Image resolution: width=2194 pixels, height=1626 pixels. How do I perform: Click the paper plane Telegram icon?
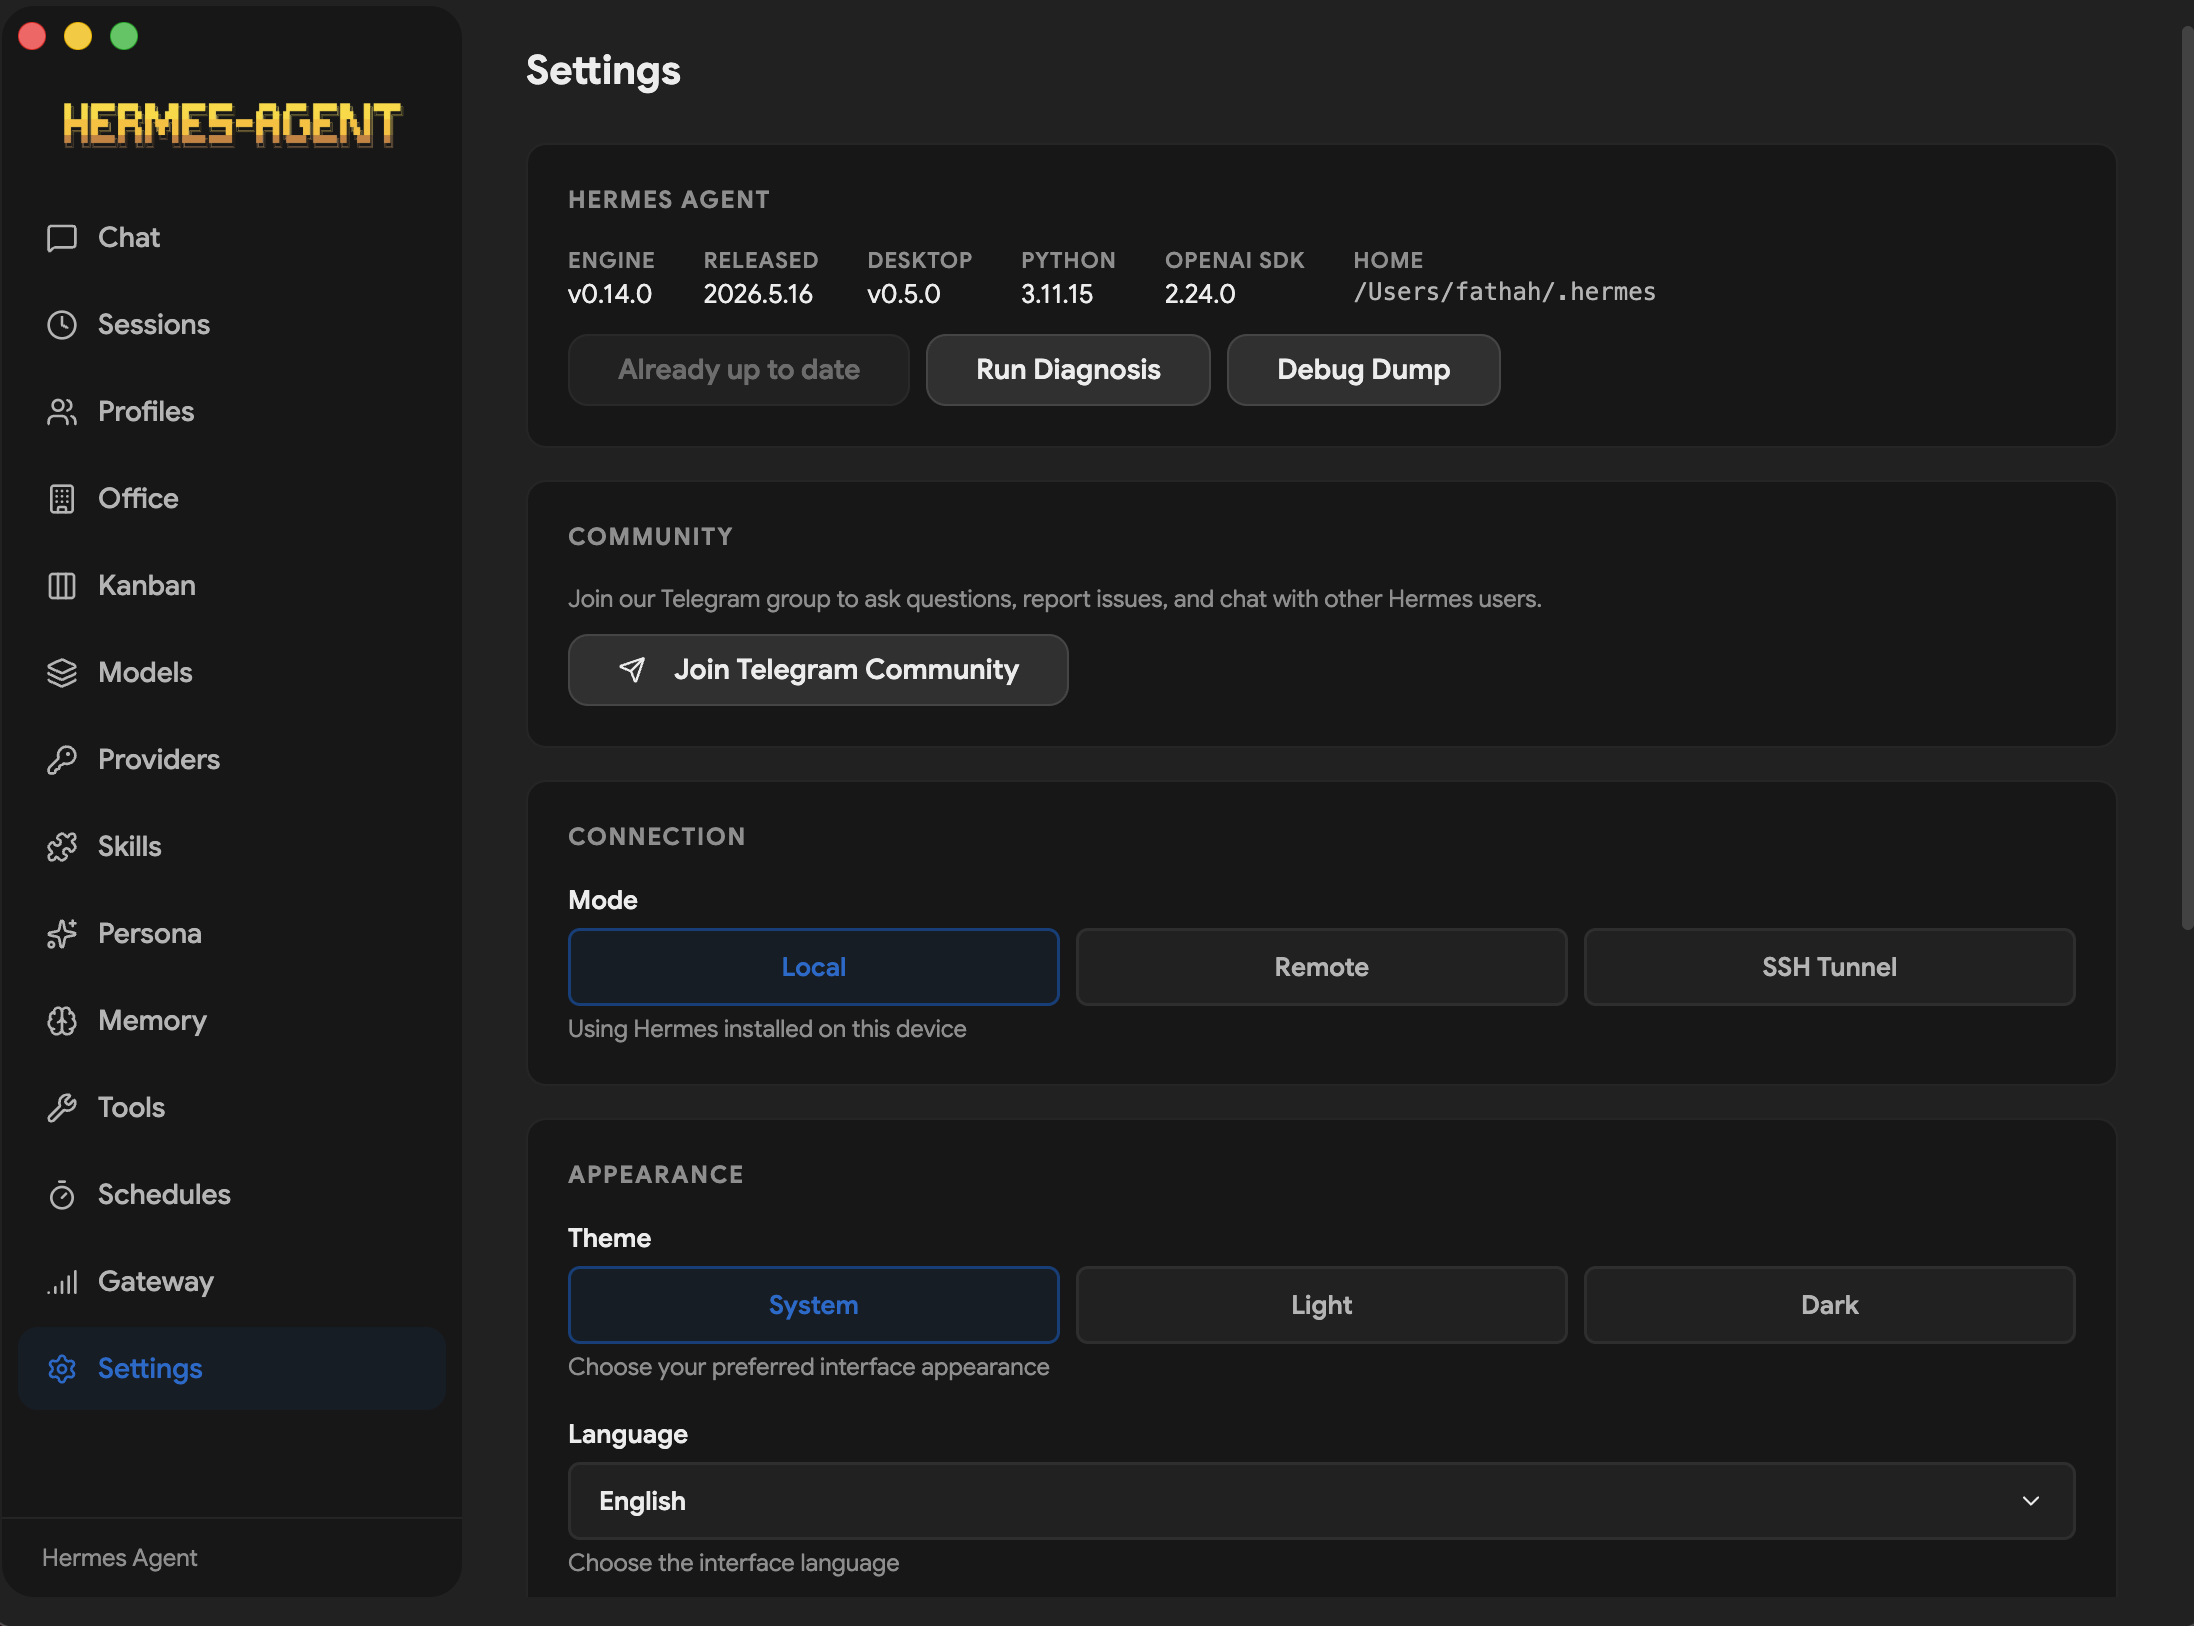(x=632, y=669)
